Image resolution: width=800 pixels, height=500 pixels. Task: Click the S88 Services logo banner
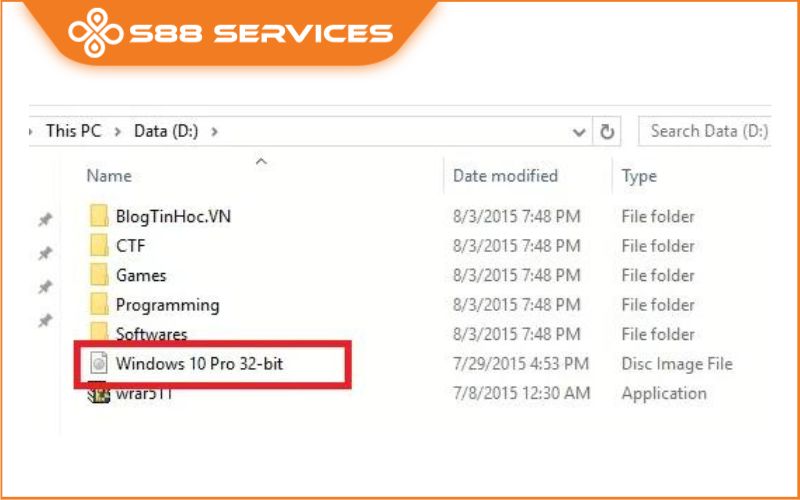tap(230, 33)
